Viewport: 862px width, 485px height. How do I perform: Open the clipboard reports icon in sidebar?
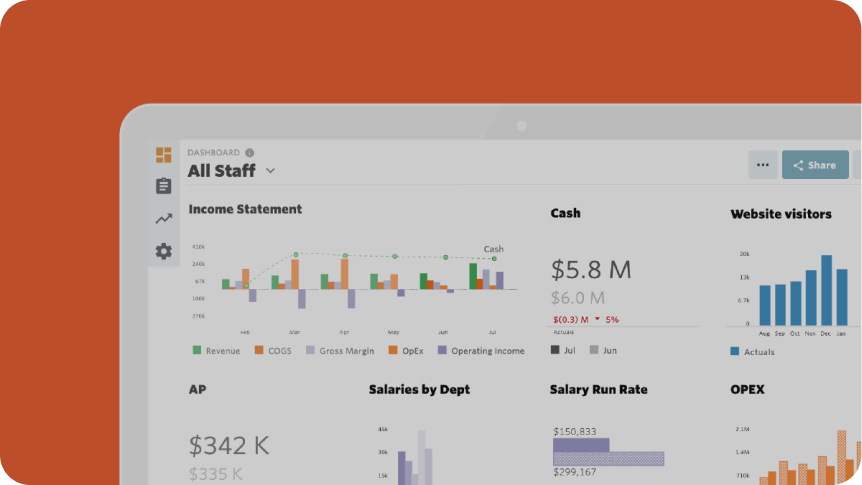click(164, 186)
